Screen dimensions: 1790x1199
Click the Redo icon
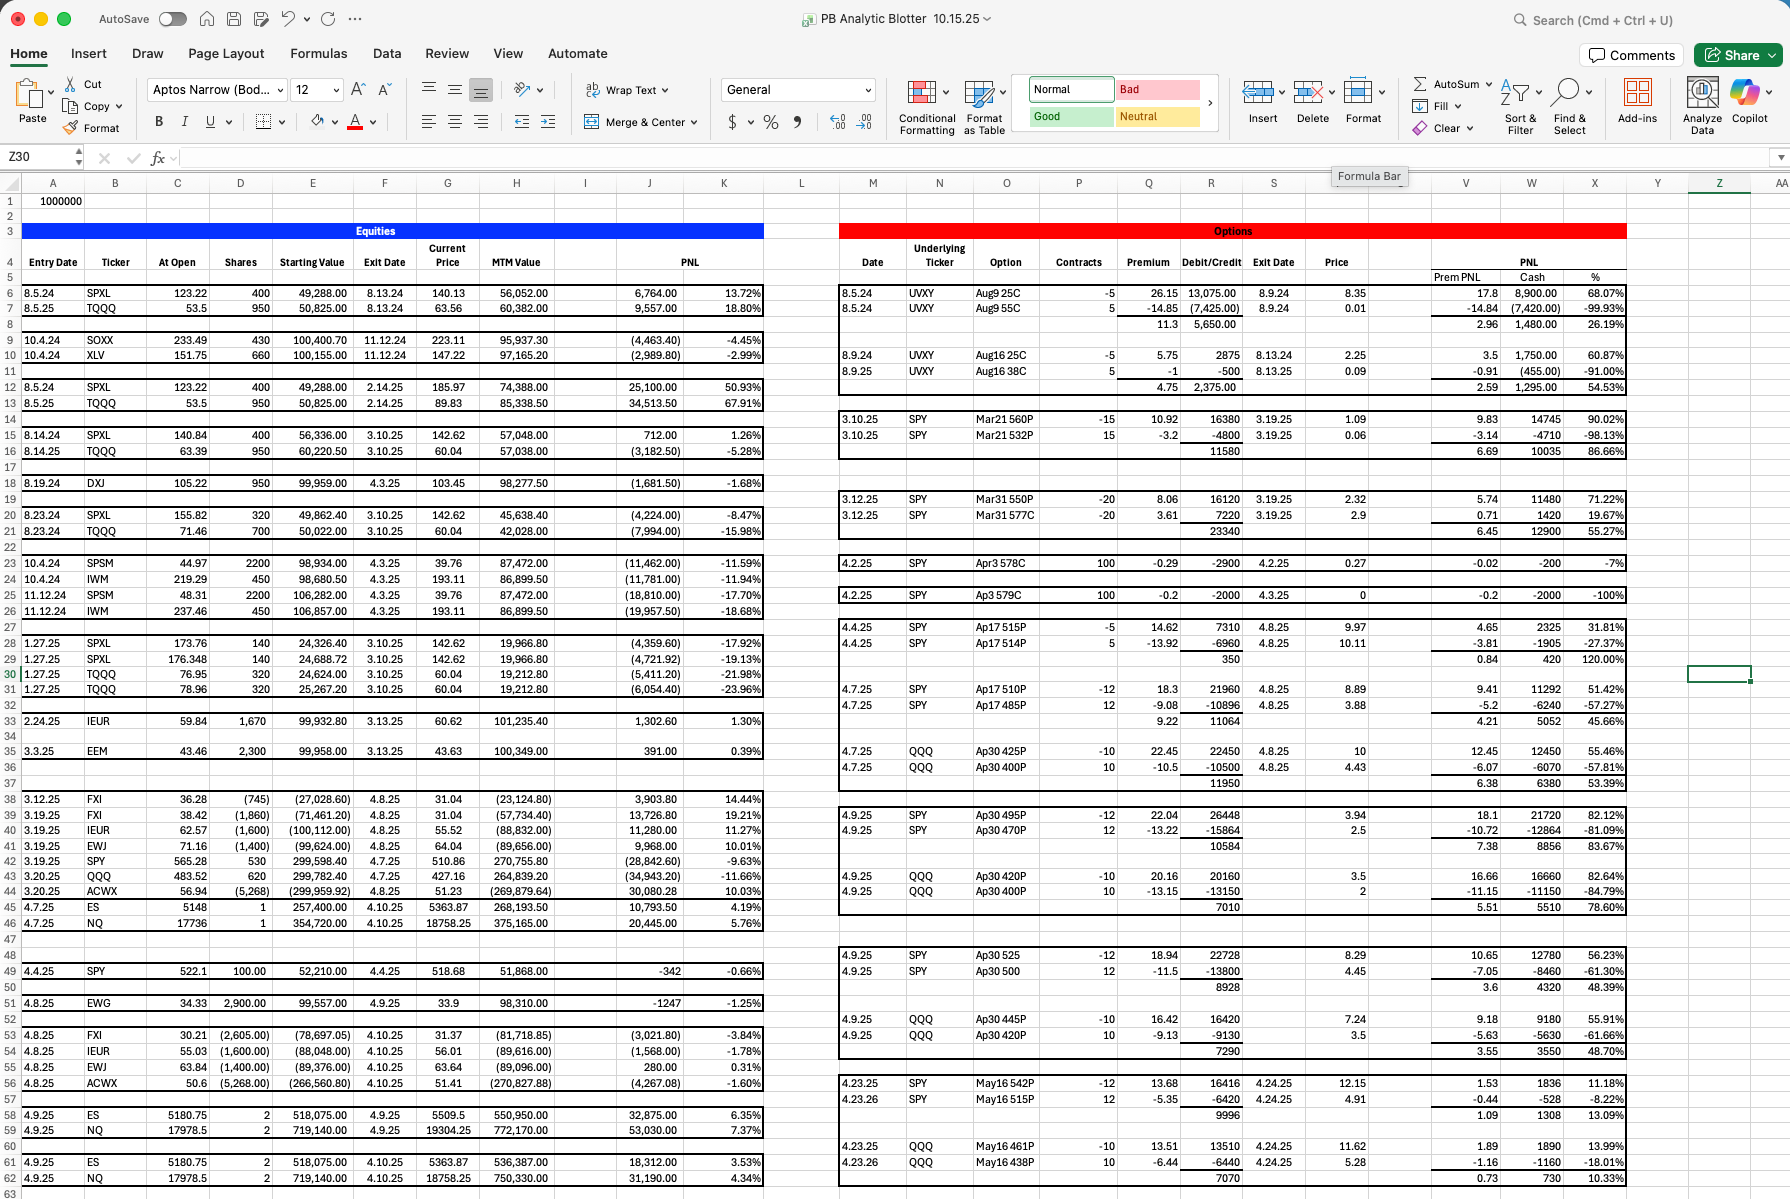(x=328, y=19)
